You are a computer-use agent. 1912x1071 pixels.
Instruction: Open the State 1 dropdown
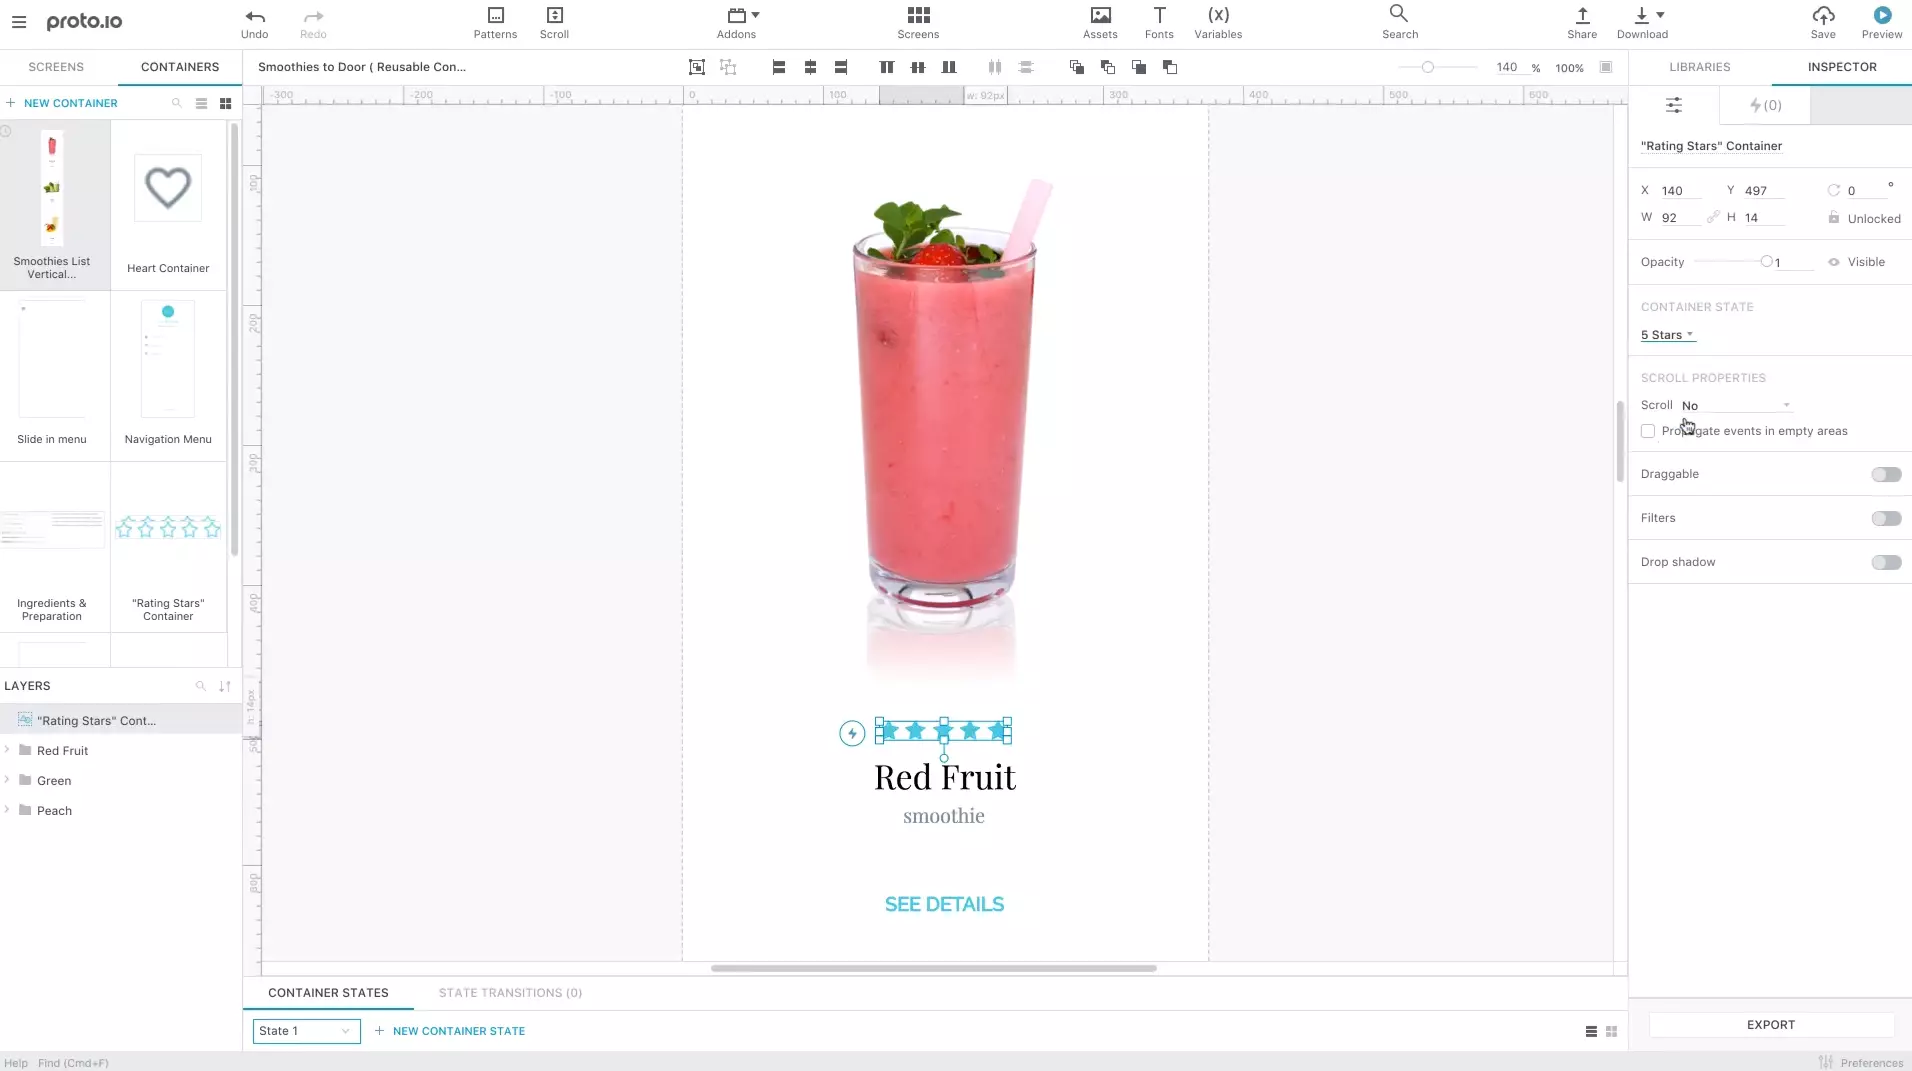tap(306, 1031)
